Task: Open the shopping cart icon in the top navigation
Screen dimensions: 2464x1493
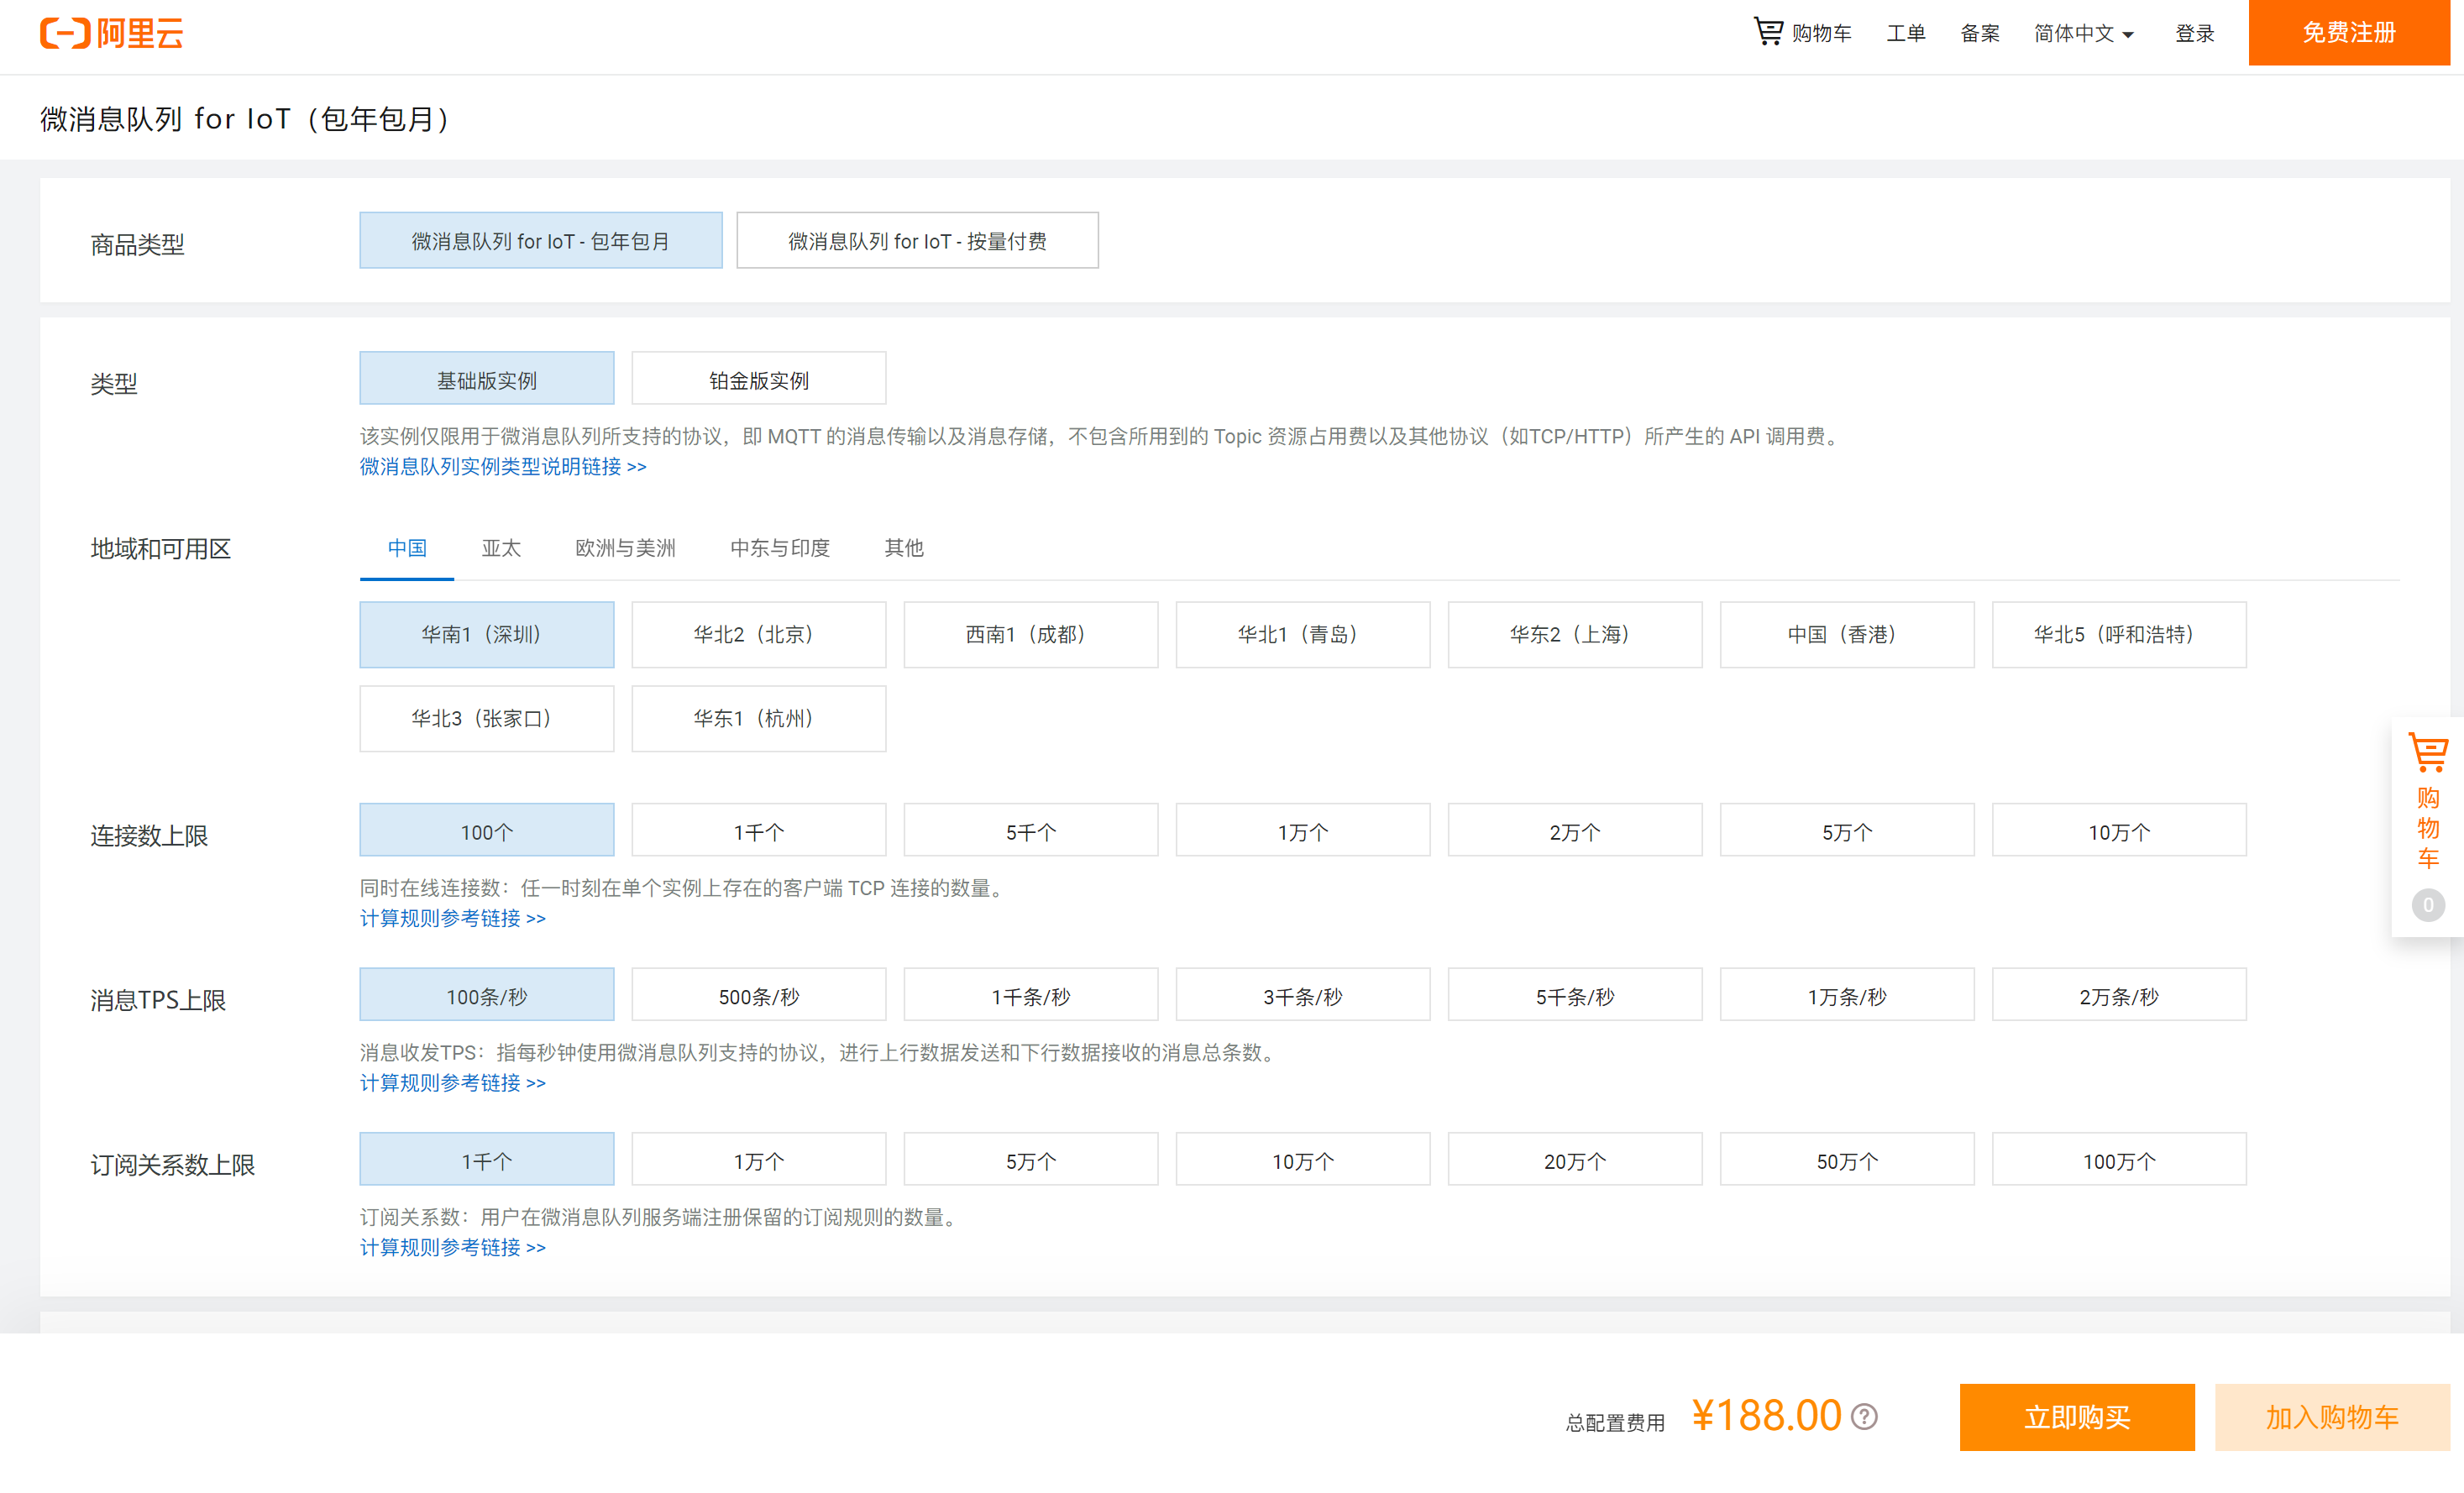Action: coord(1768,32)
